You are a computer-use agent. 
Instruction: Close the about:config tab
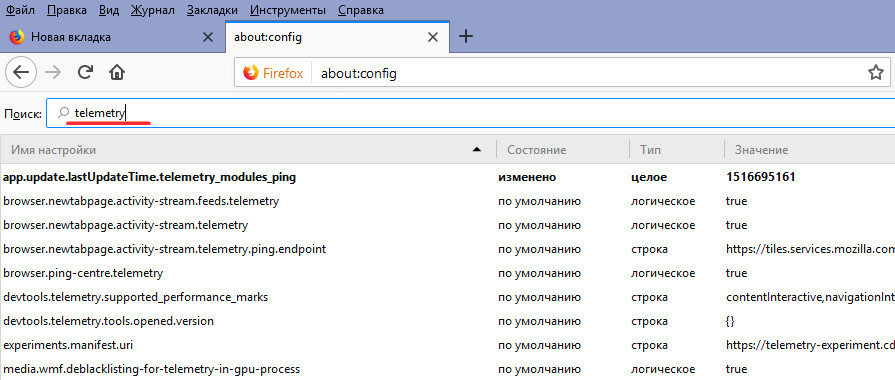433,38
